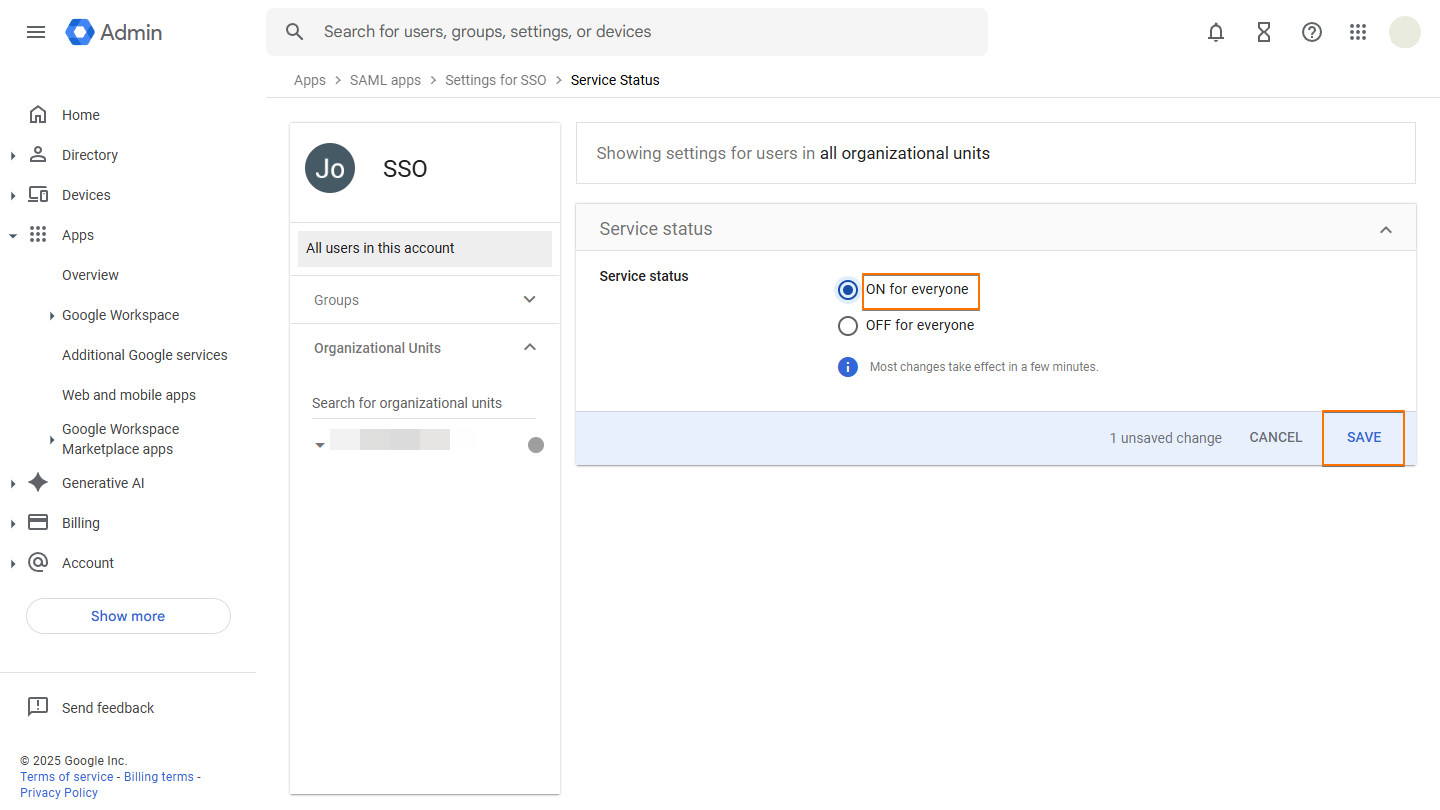Collapse the Service status panel
1440x810 pixels.
[x=1386, y=228]
